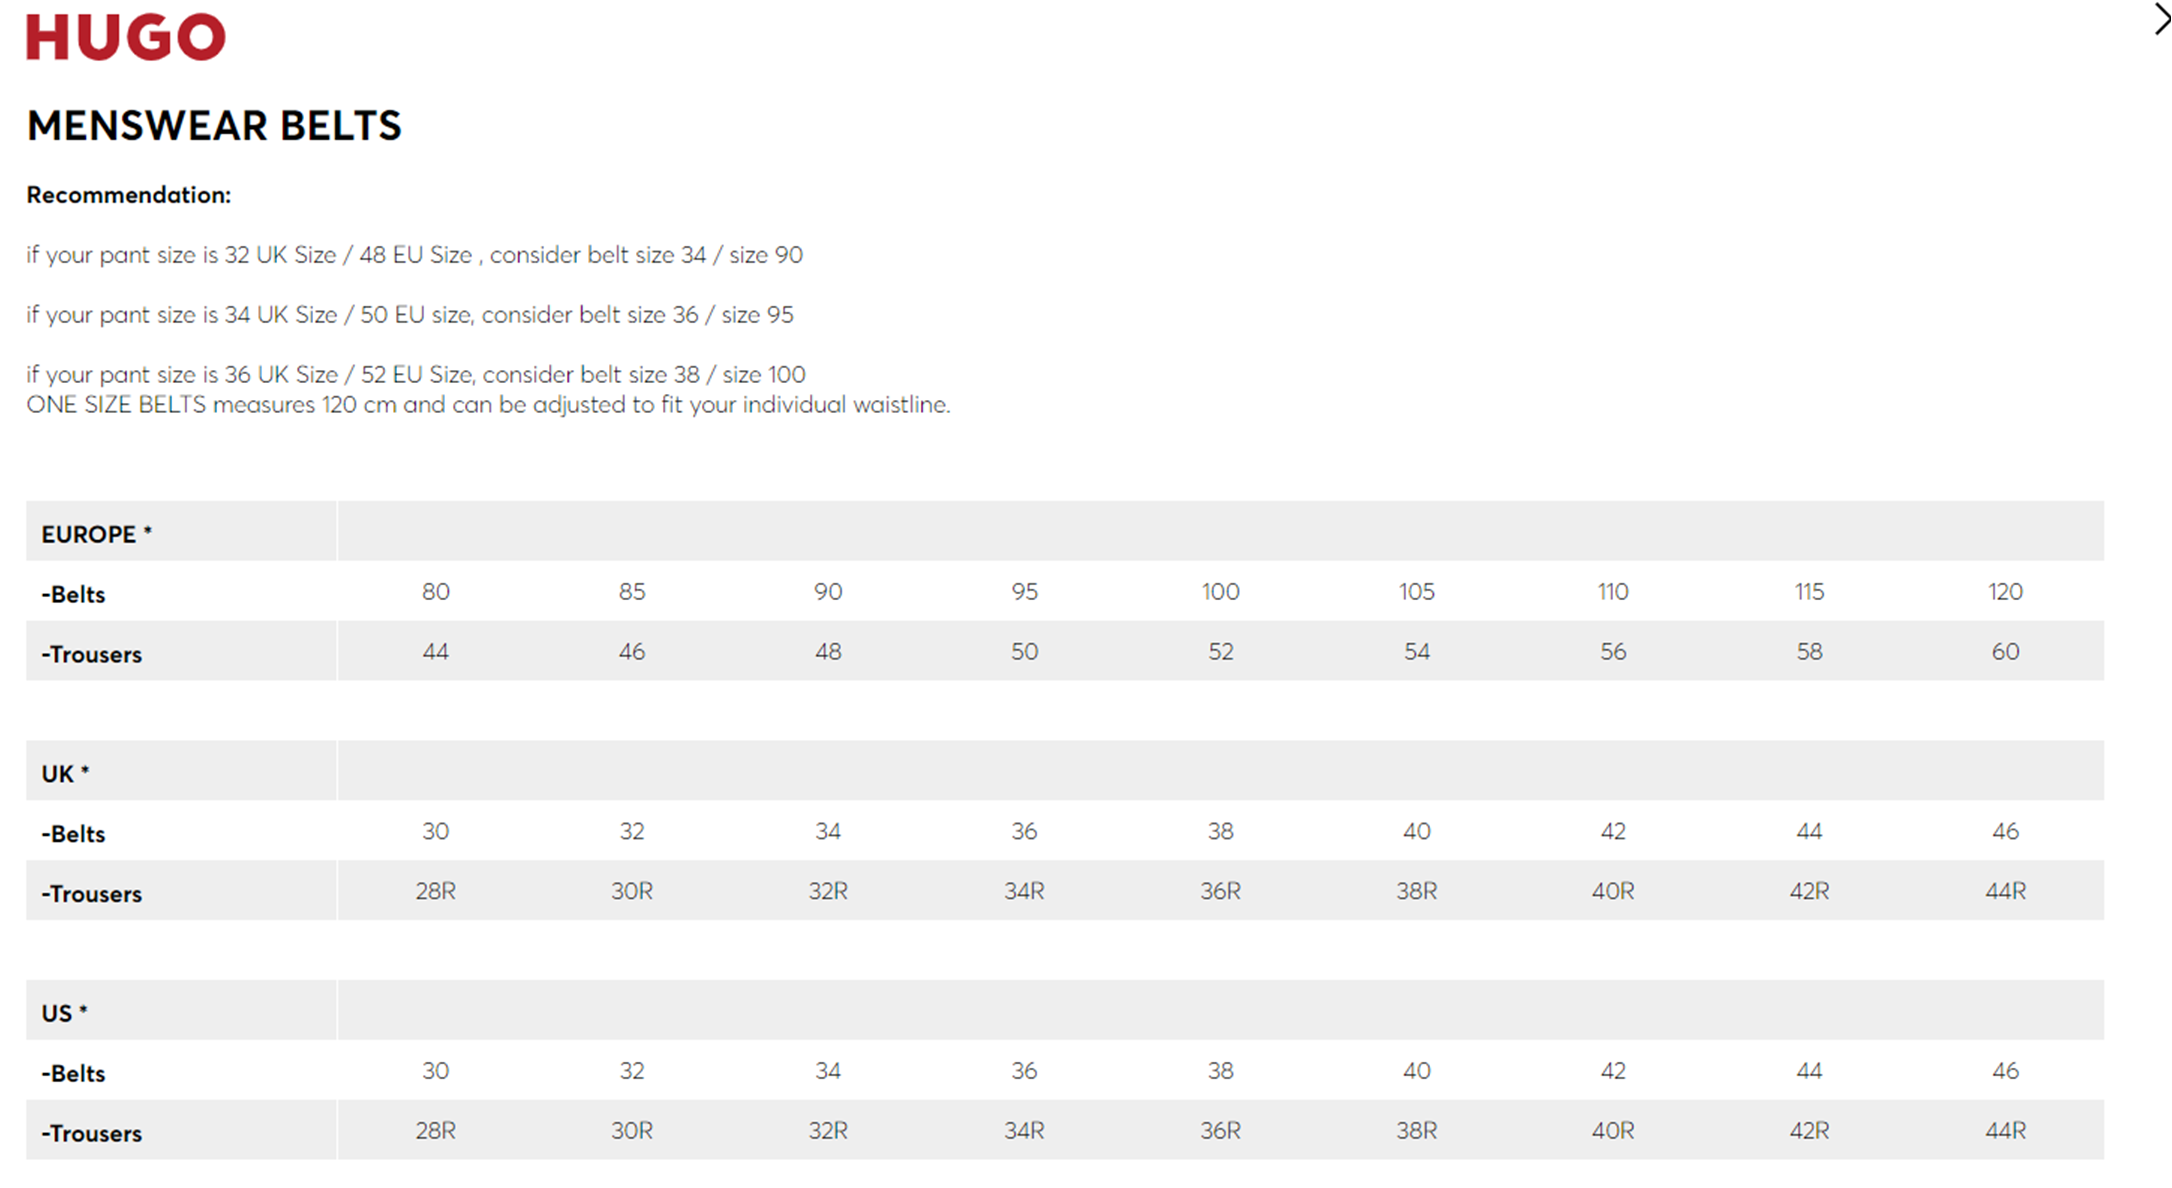The image size is (2172, 1188).
Task: Click US trousers size 42R
Action: pos(1809,1131)
